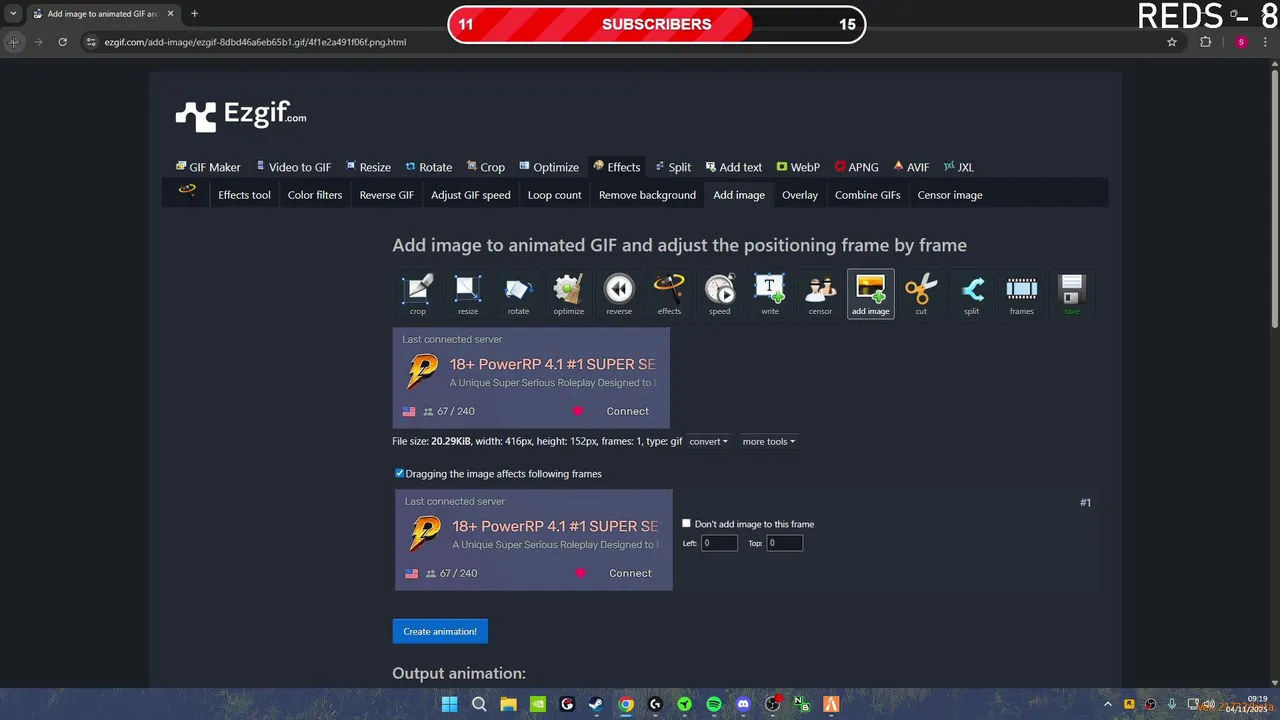1280x720 pixels.
Task: Go to Loop count submenu link
Action: [x=554, y=195]
